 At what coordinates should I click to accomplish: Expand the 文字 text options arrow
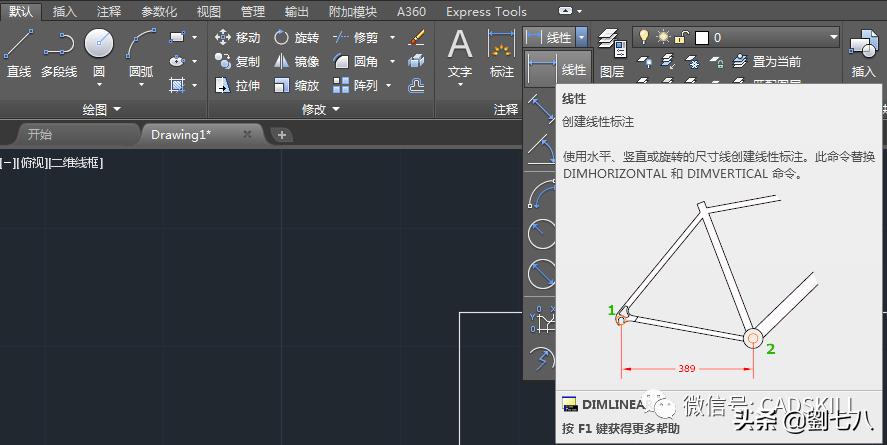click(460, 85)
